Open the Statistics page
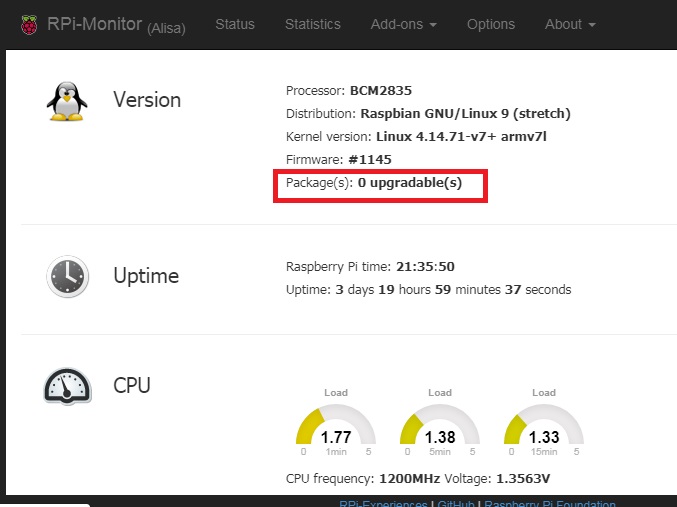Screen dimensions: 677x507 coord(312,24)
